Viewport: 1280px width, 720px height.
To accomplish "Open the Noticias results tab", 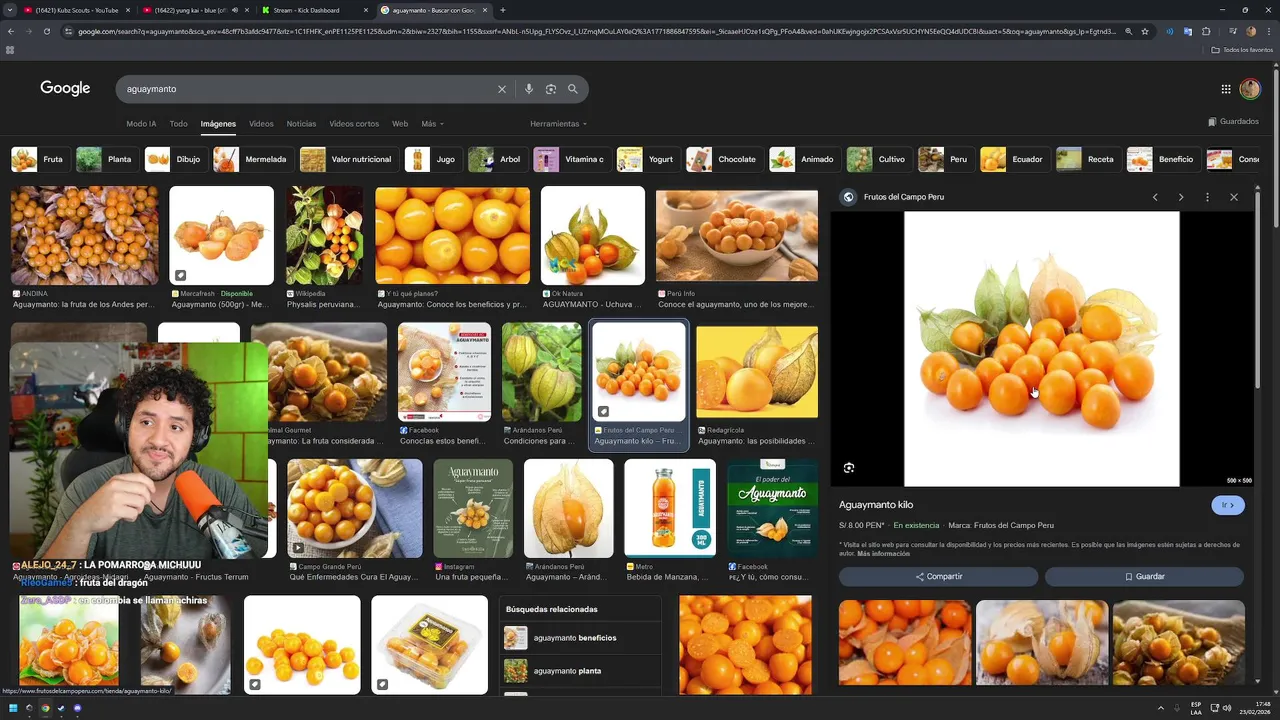I will coord(301,124).
